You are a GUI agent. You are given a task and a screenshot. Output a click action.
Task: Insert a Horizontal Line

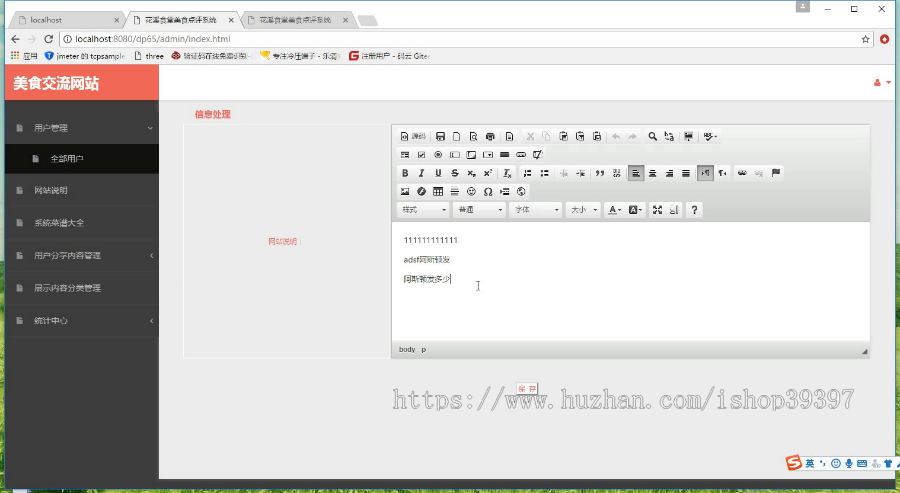[455, 192]
